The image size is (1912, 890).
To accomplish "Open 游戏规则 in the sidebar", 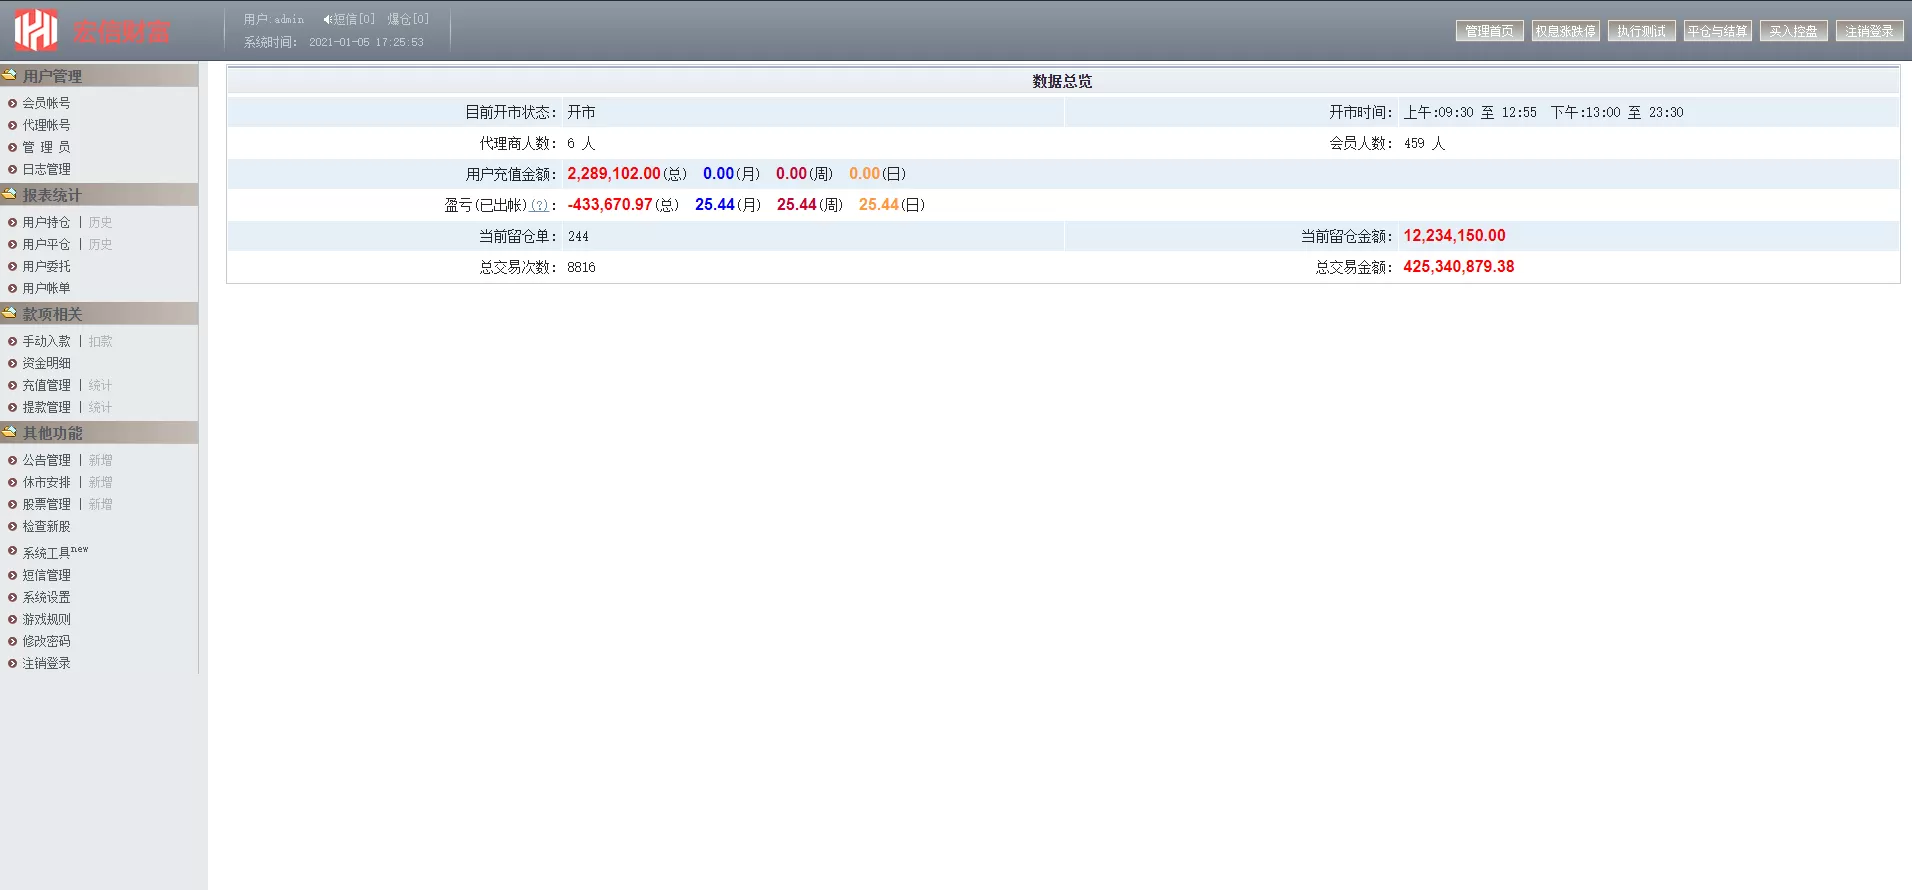I will coord(47,619).
